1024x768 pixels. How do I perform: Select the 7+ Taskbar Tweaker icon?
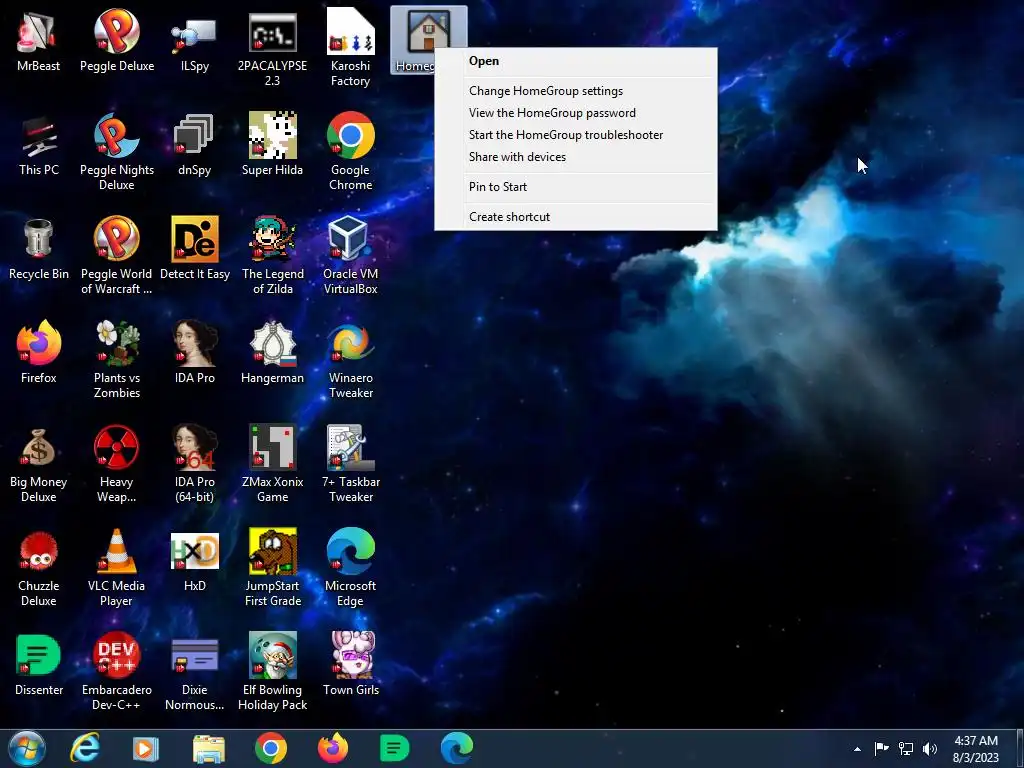[x=351, y=464]
